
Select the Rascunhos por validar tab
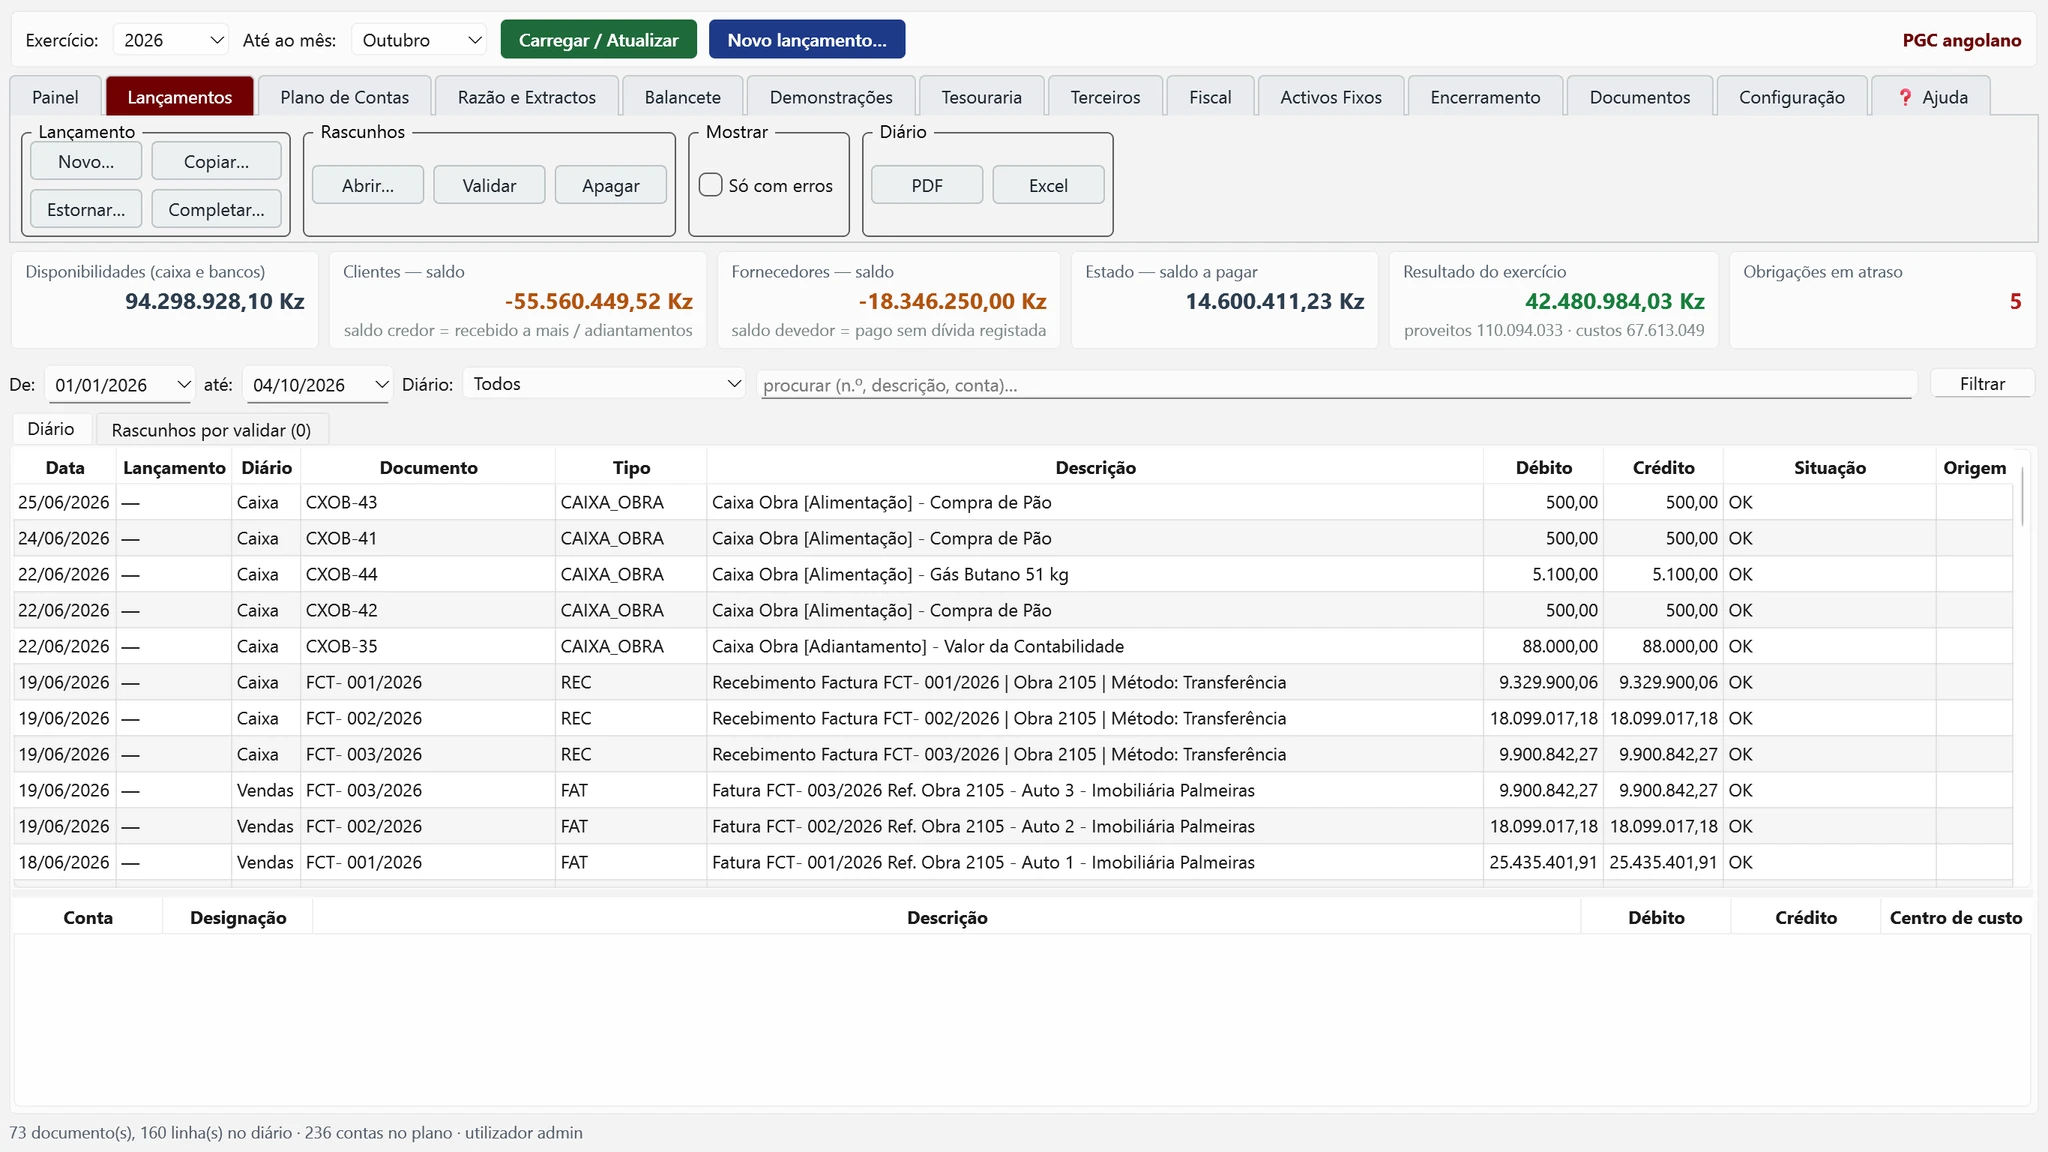tap(211, 430)
